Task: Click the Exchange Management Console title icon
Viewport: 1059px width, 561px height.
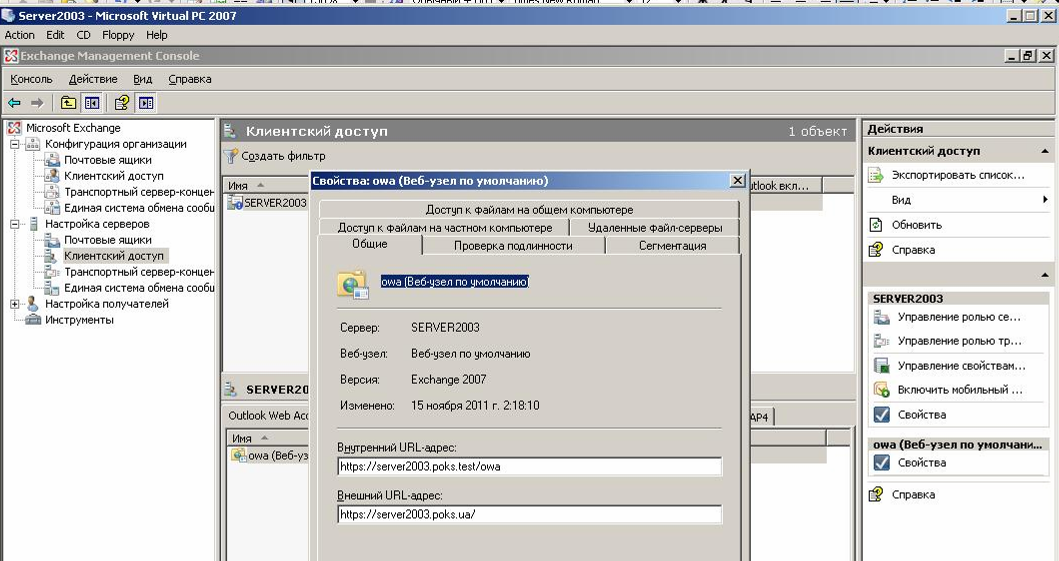Action: pyautogui.click(x=11, y=56)
